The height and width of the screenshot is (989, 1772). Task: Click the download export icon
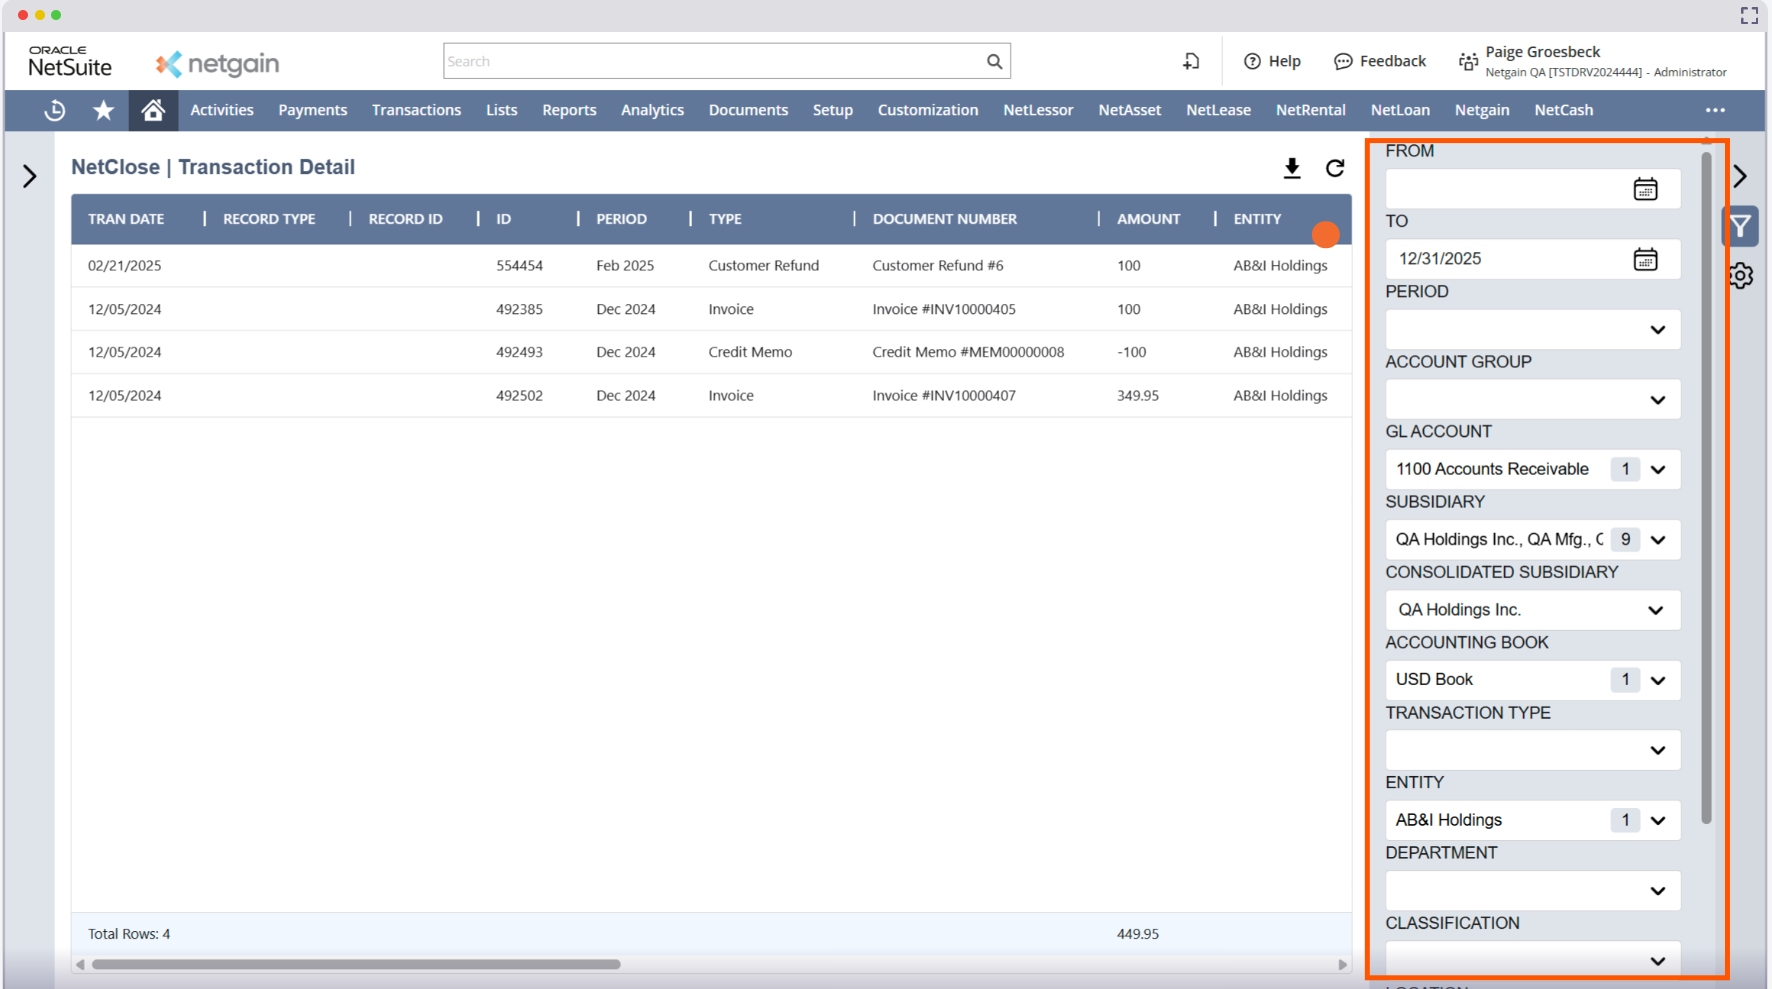pos(1292,168)
